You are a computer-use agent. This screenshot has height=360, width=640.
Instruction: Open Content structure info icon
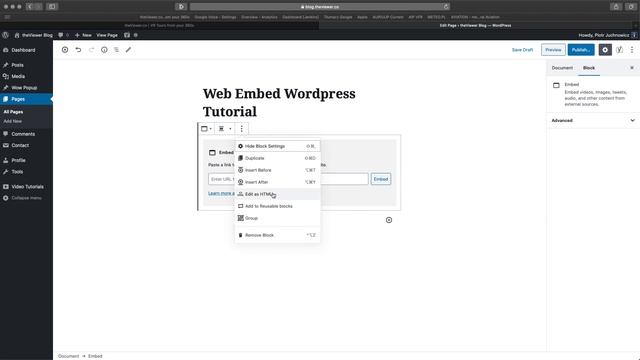tap(104, 50)
